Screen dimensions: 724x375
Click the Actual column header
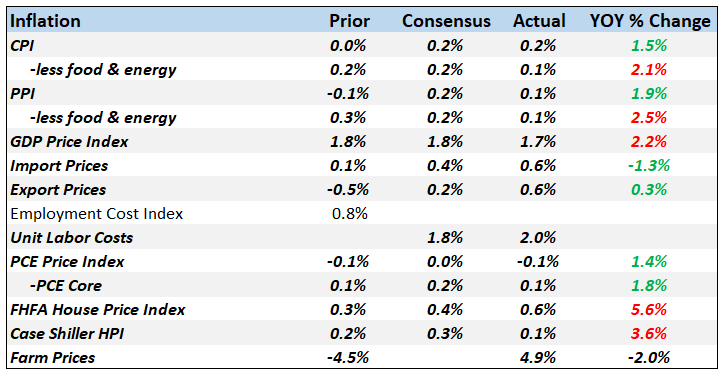539,21
